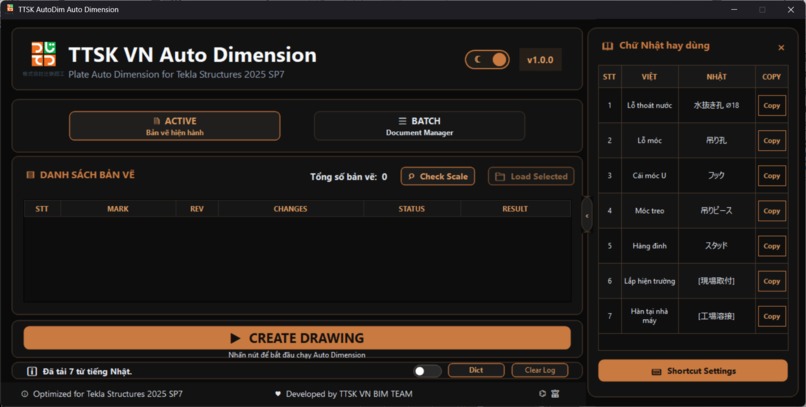Click the info icon in the log bar
806x407 pixels.
(32, 371)
